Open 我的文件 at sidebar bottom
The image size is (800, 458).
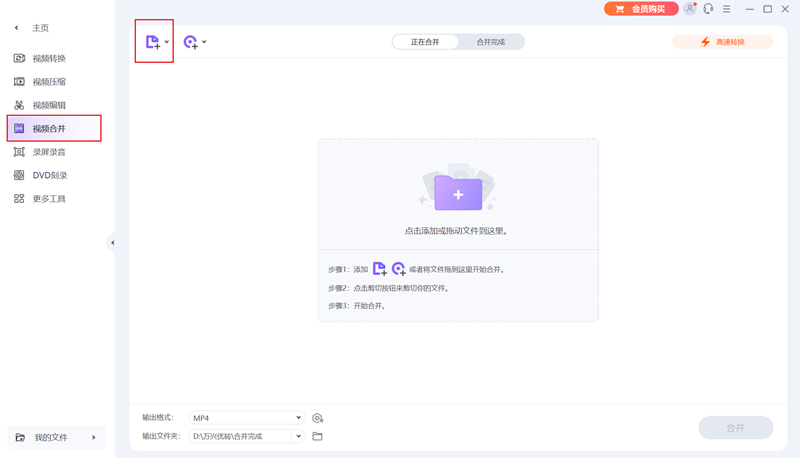pos(56,437)
